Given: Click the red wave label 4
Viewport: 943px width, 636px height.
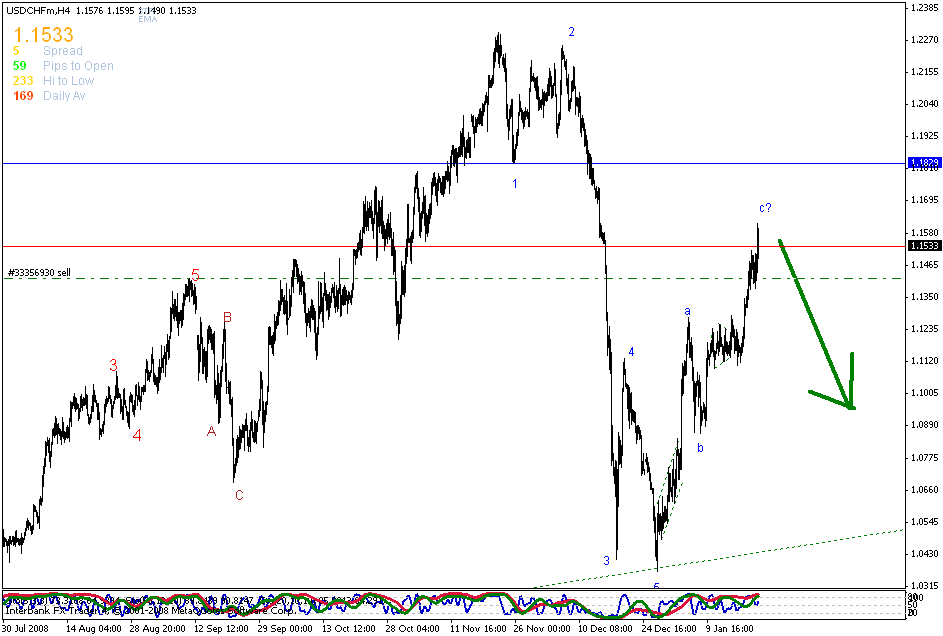Looking at the screenshot, I should [137, 435].
